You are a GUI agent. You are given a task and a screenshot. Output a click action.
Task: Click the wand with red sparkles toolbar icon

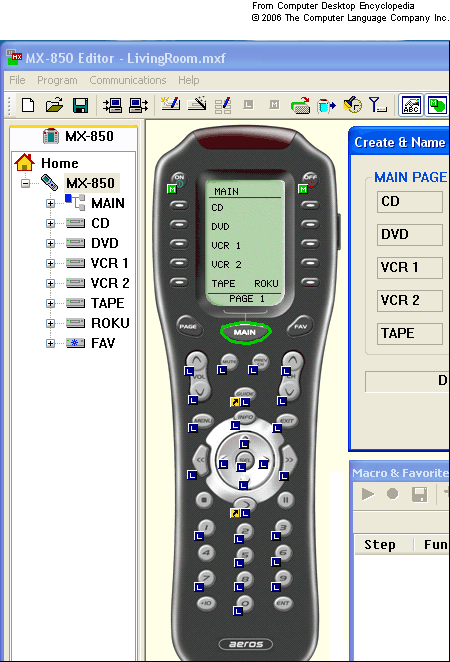[x=197, y=104]
